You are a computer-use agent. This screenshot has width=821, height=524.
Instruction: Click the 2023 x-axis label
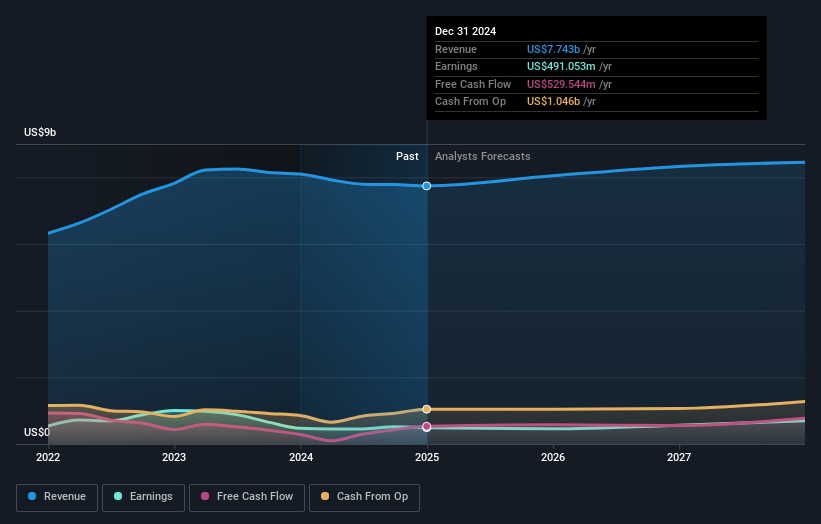[x=174, y=457]
